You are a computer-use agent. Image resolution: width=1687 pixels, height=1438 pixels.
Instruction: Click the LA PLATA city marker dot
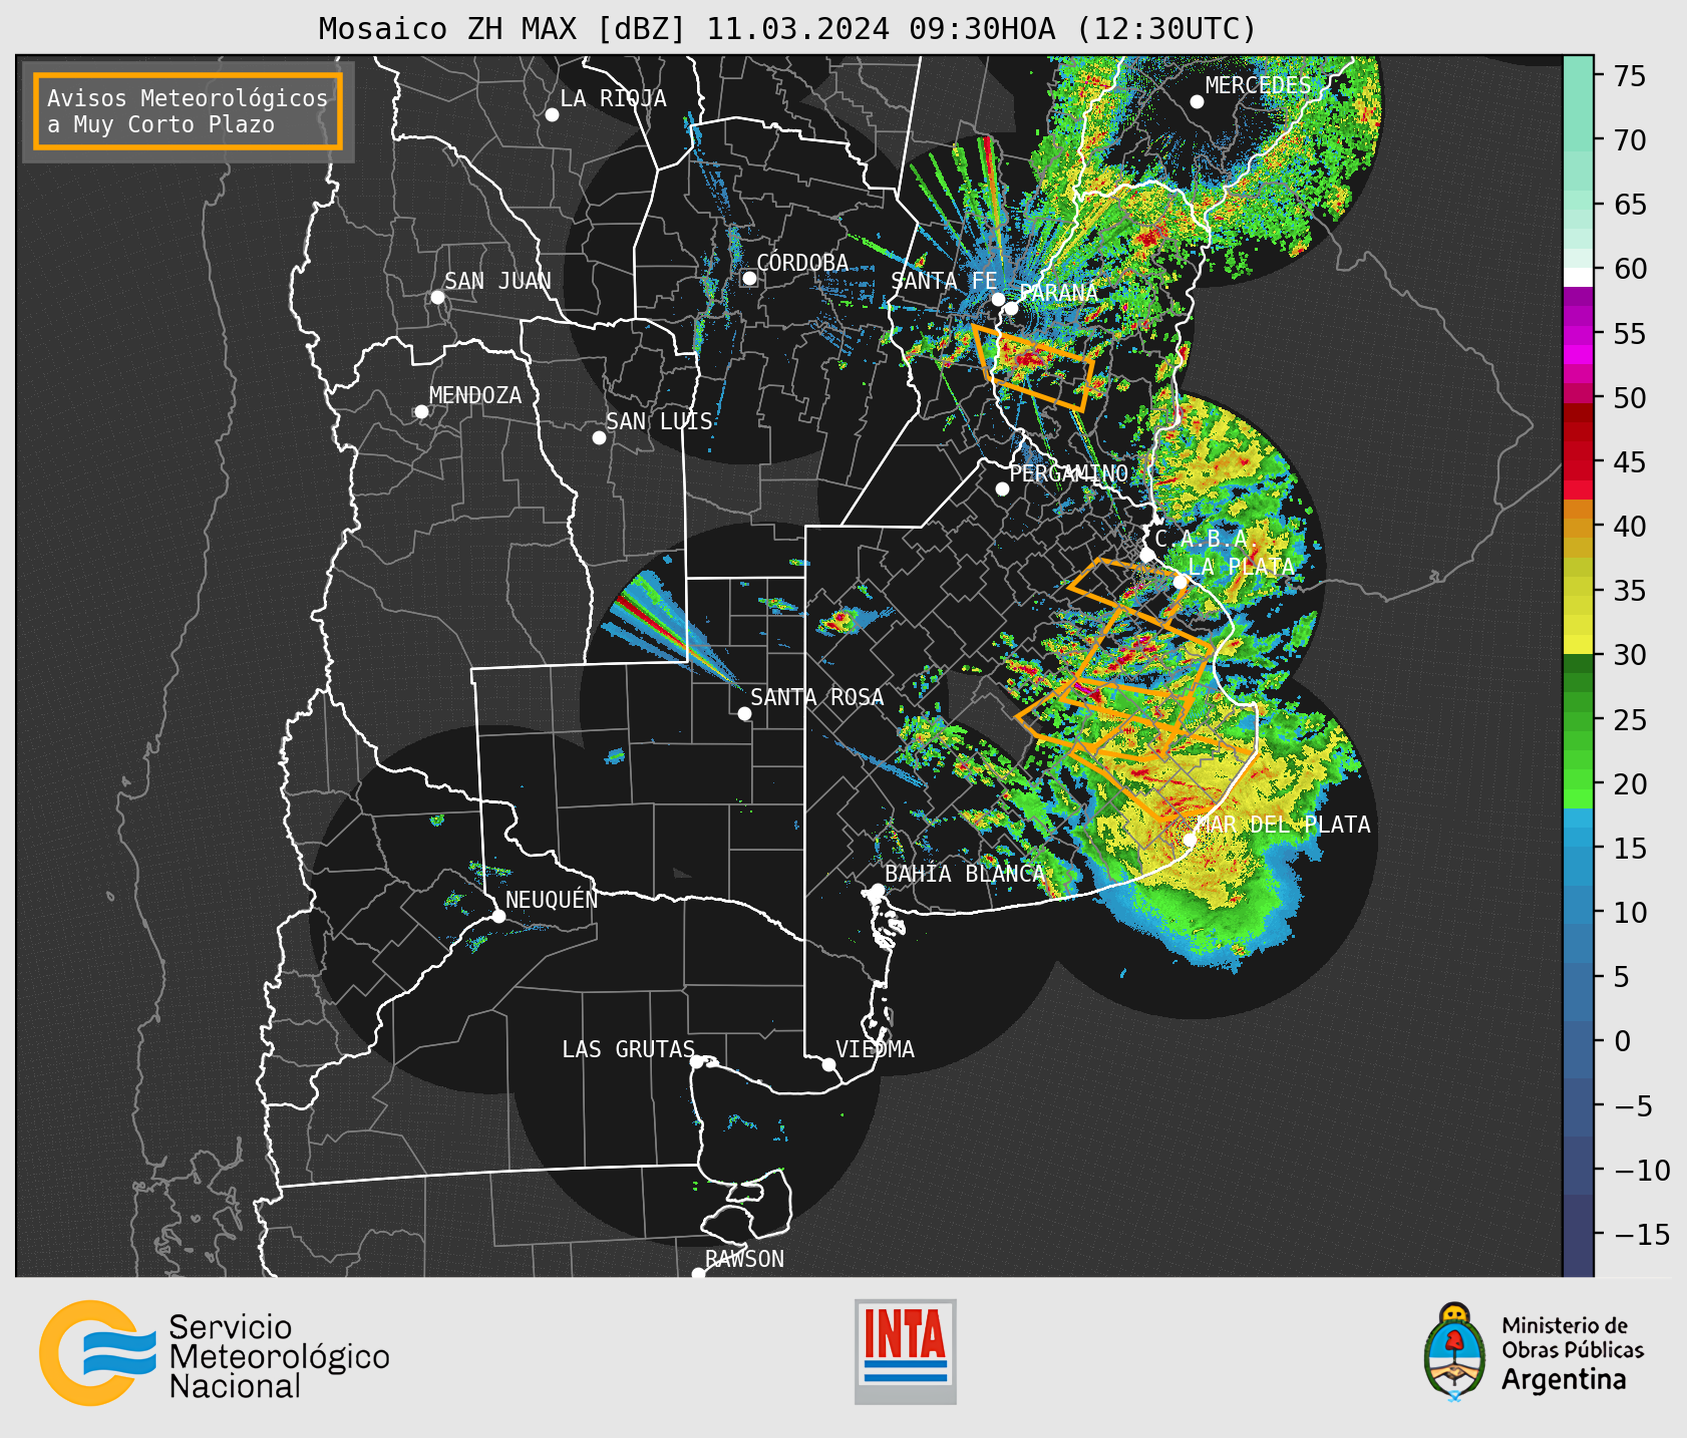point(1180,582)
